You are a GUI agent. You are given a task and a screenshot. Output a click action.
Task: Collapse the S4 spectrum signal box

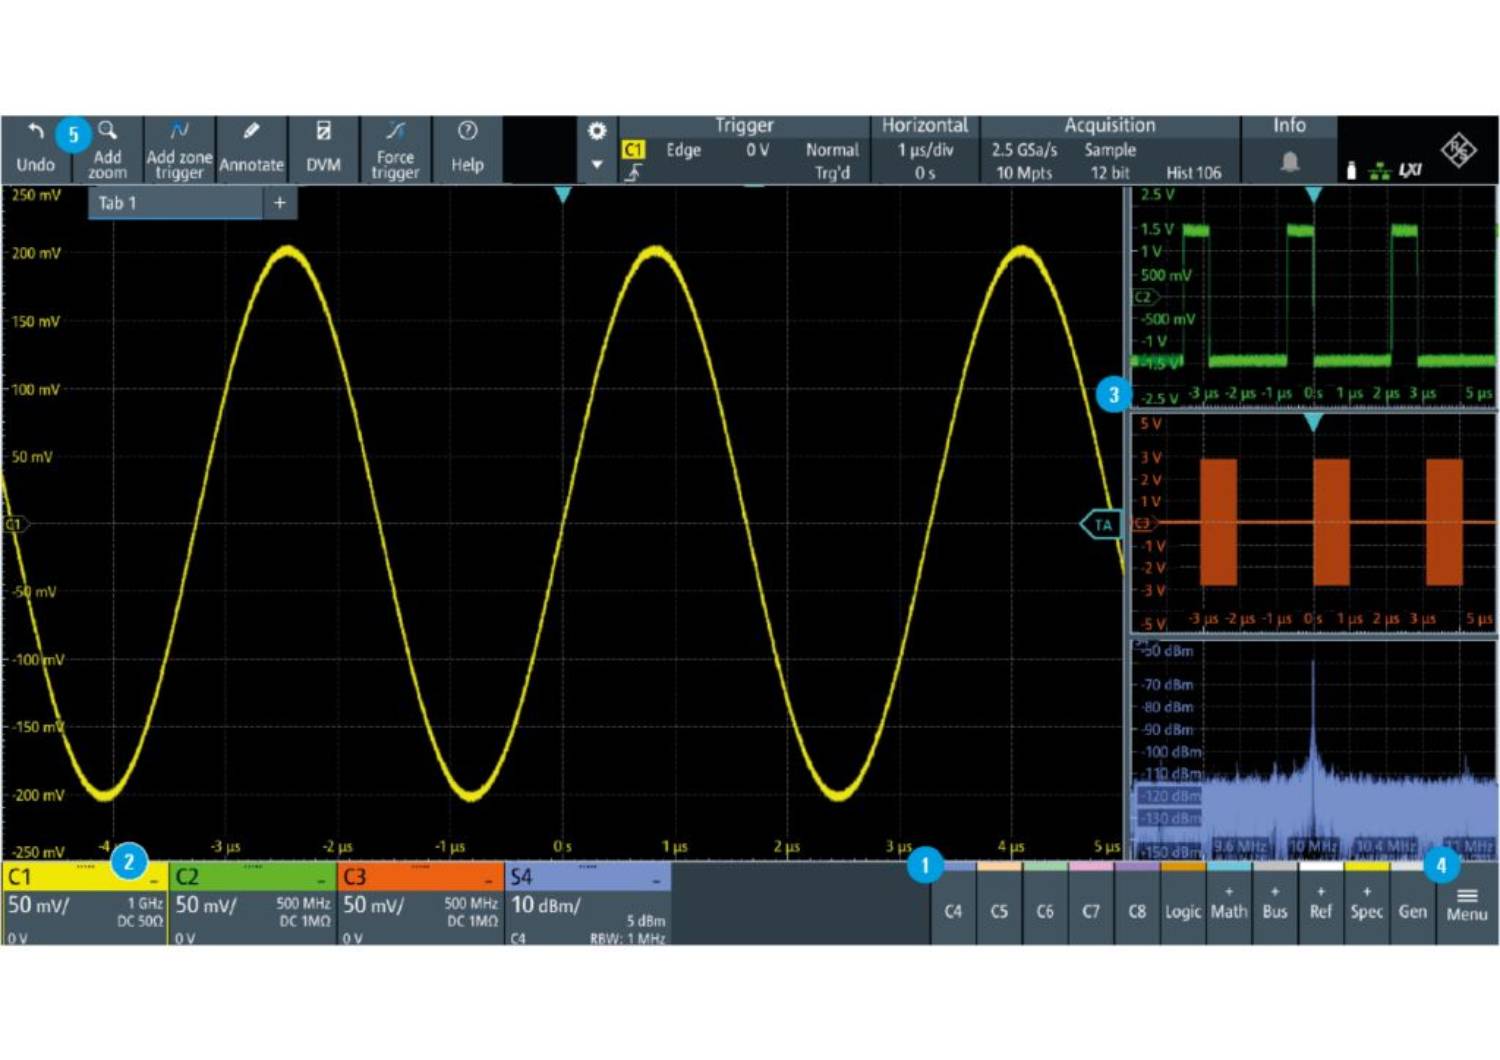coord(656,880)
